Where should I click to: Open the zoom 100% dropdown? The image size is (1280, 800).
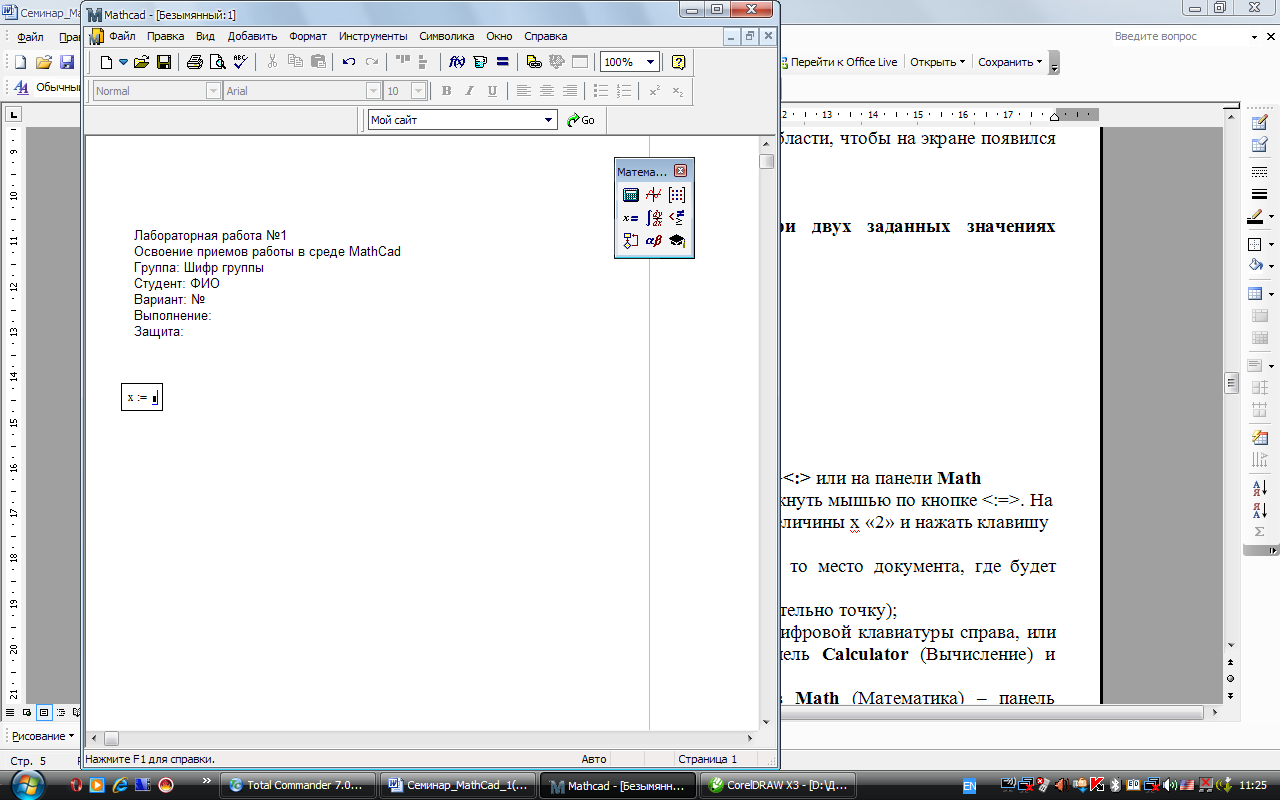(651, 62)
